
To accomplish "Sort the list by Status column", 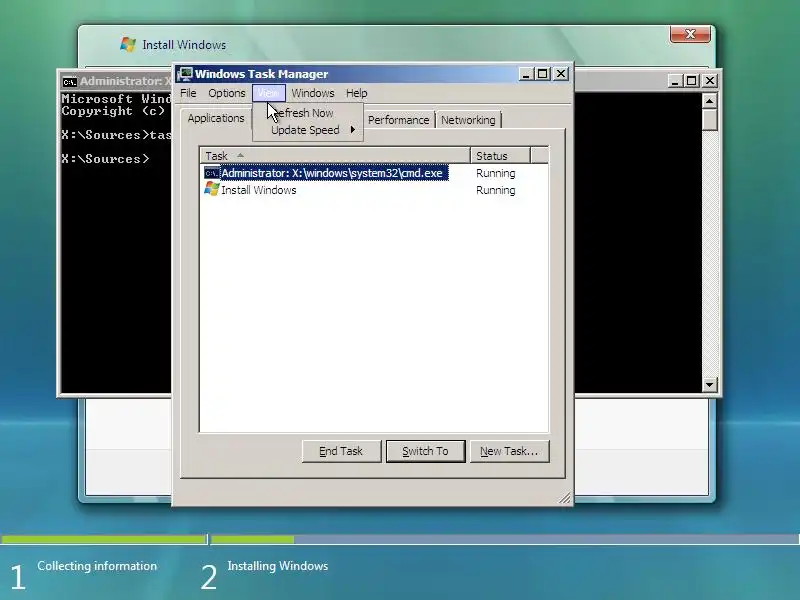I will tap(501, 156).
